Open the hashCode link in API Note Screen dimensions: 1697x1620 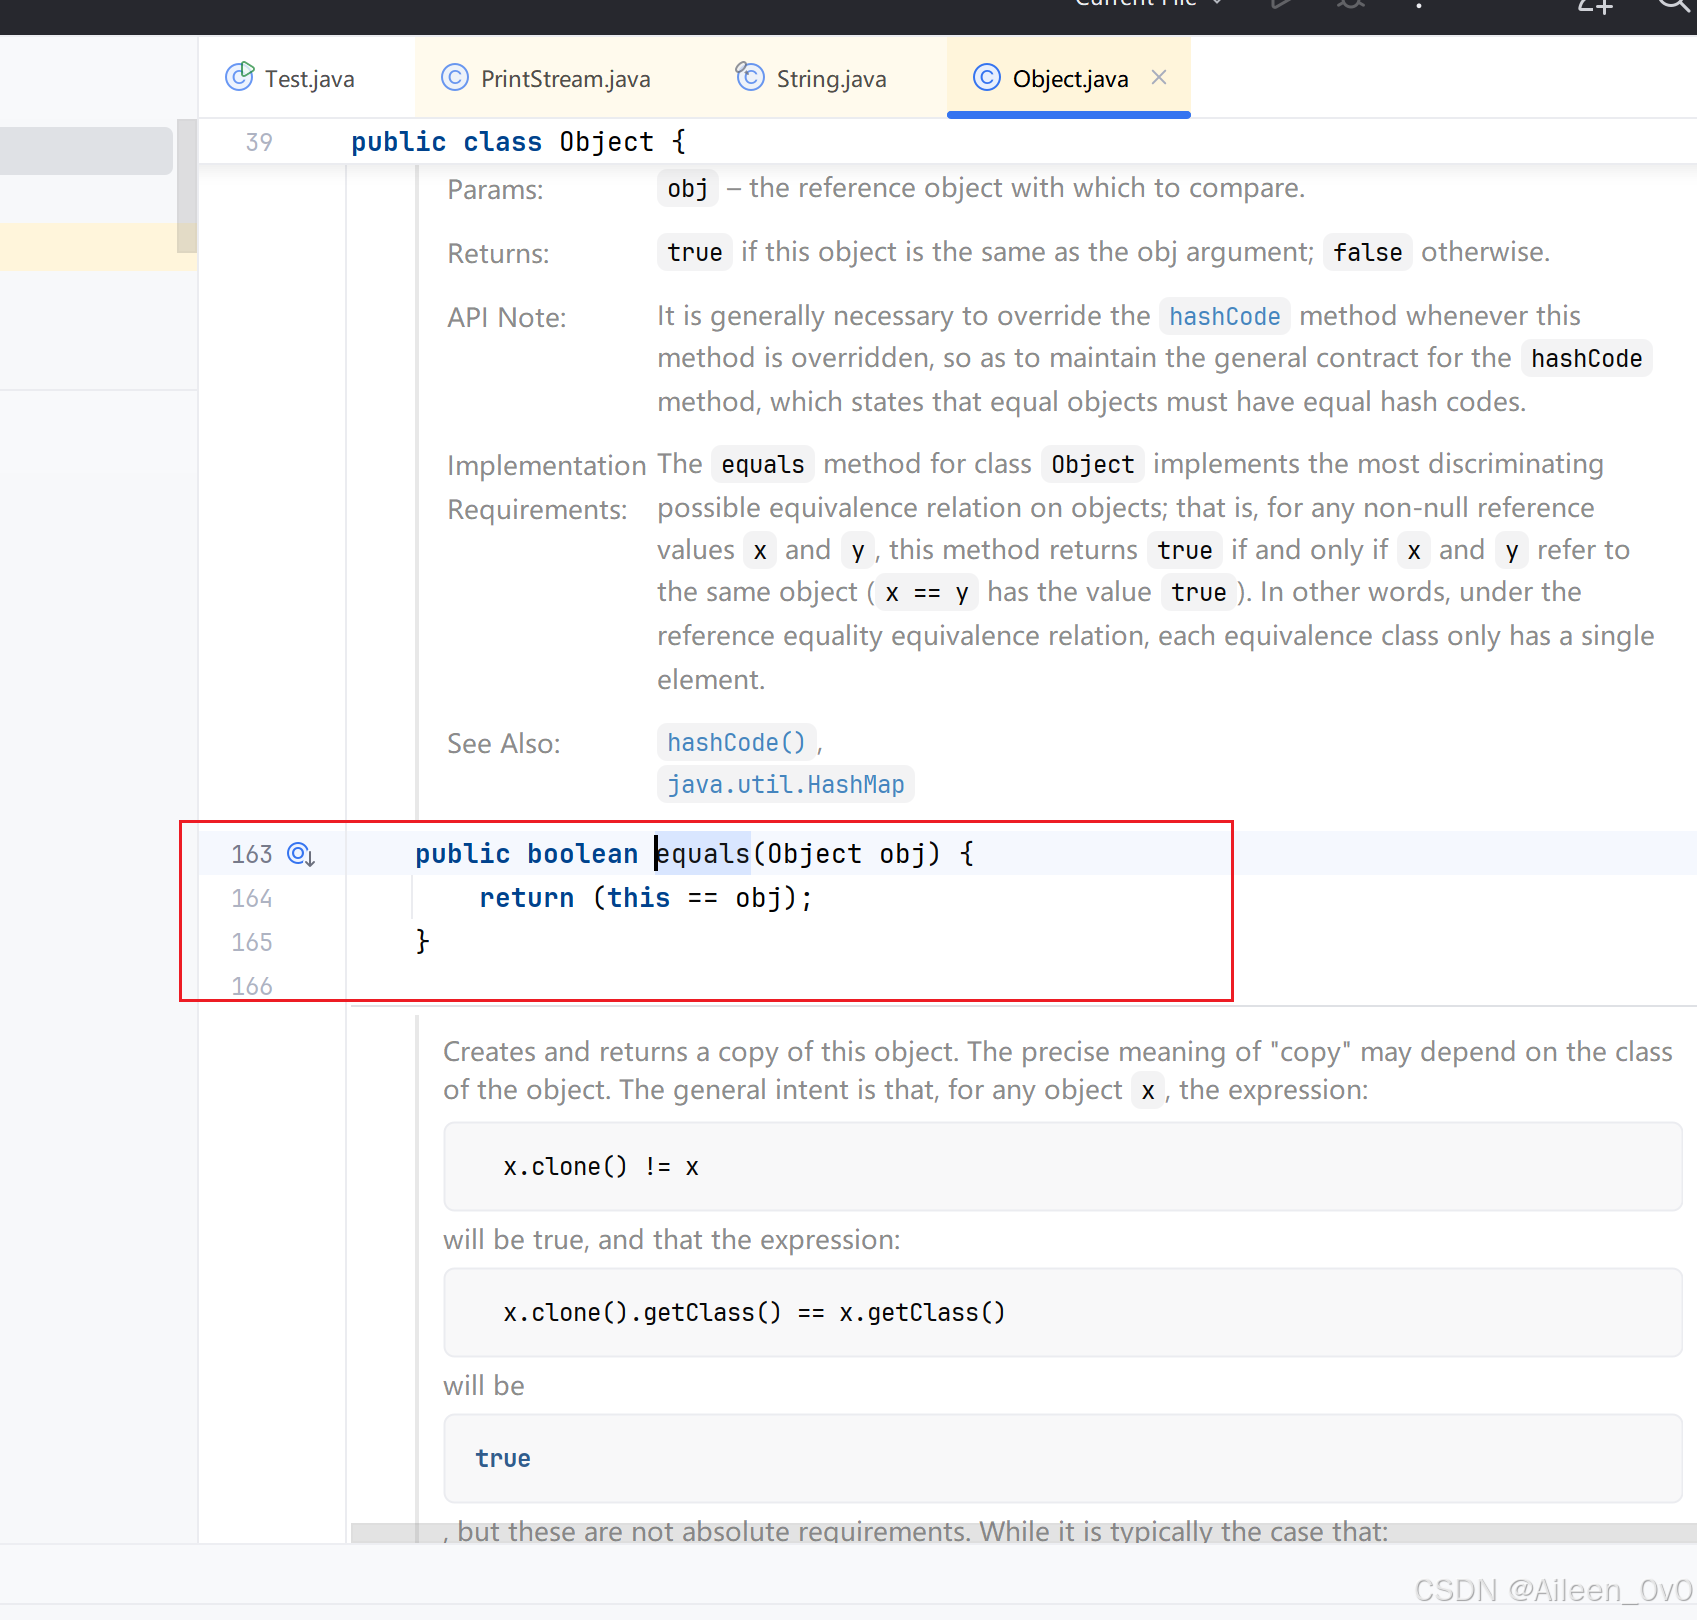[1224, 316]
